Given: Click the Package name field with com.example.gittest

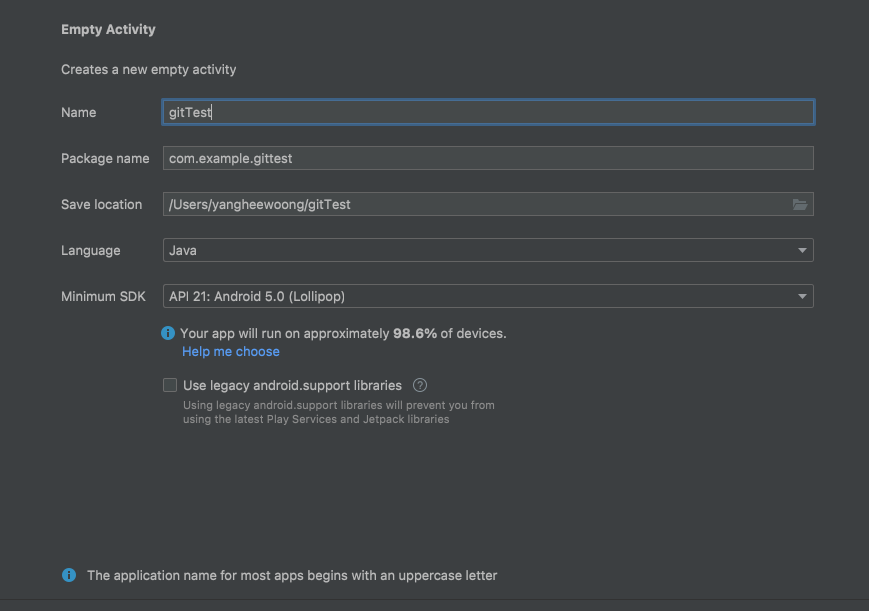Looking at the screenshot, I should click(x=488, y=159).
